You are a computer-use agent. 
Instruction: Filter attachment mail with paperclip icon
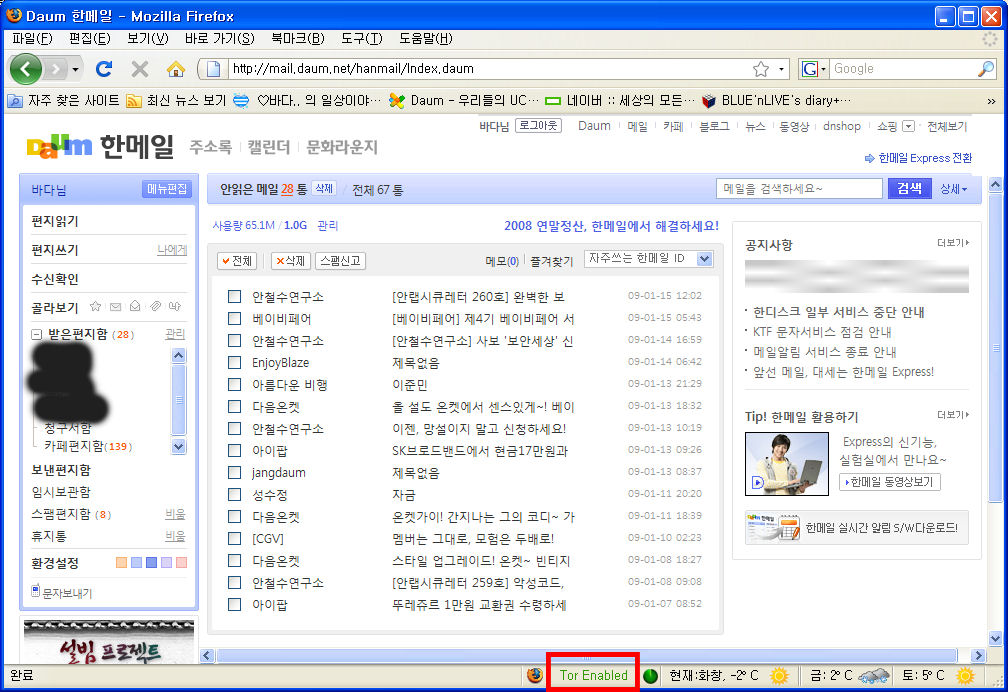tap(155, 307)
